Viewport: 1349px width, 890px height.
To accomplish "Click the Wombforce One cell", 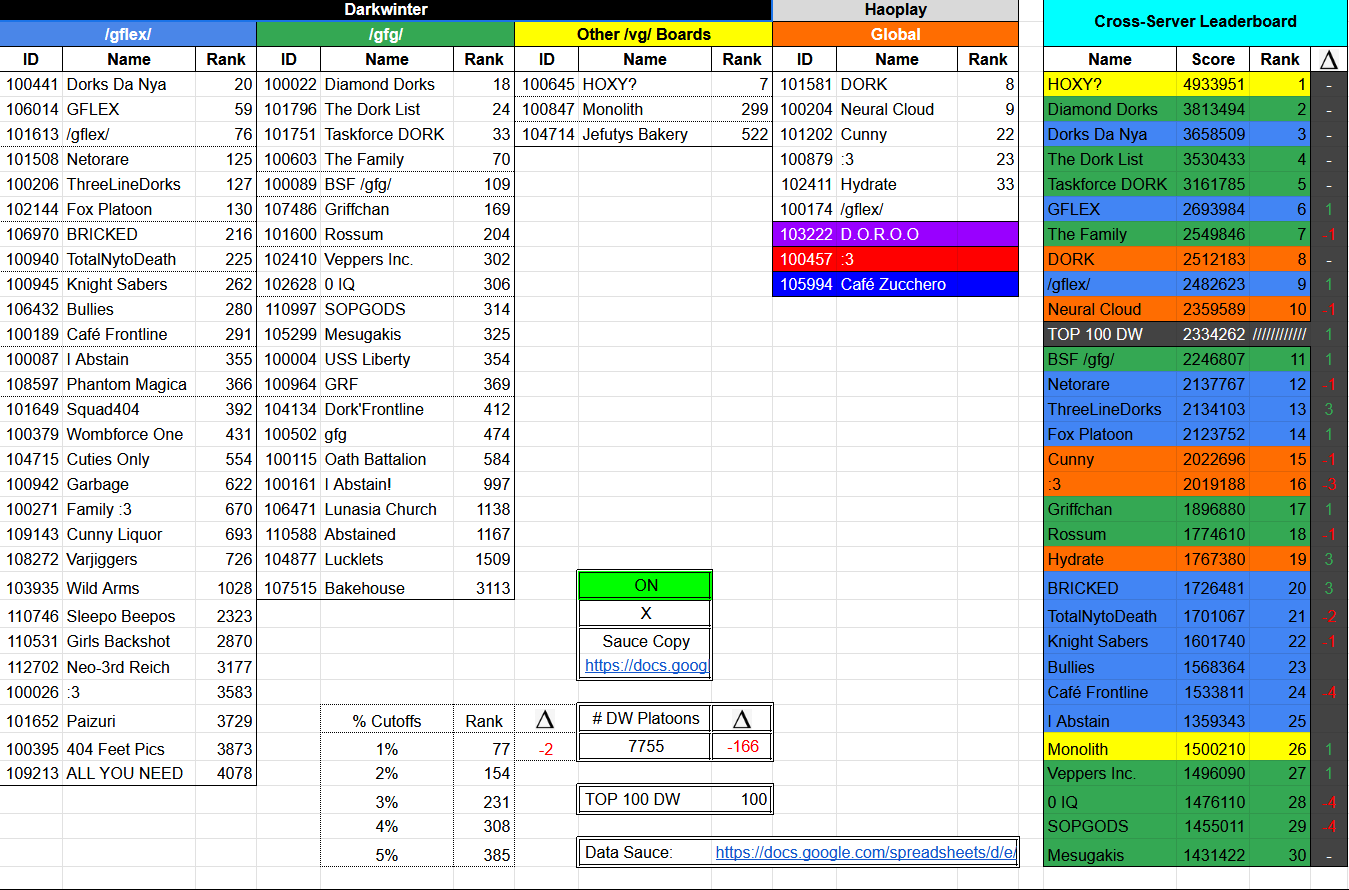I will 128,434.
